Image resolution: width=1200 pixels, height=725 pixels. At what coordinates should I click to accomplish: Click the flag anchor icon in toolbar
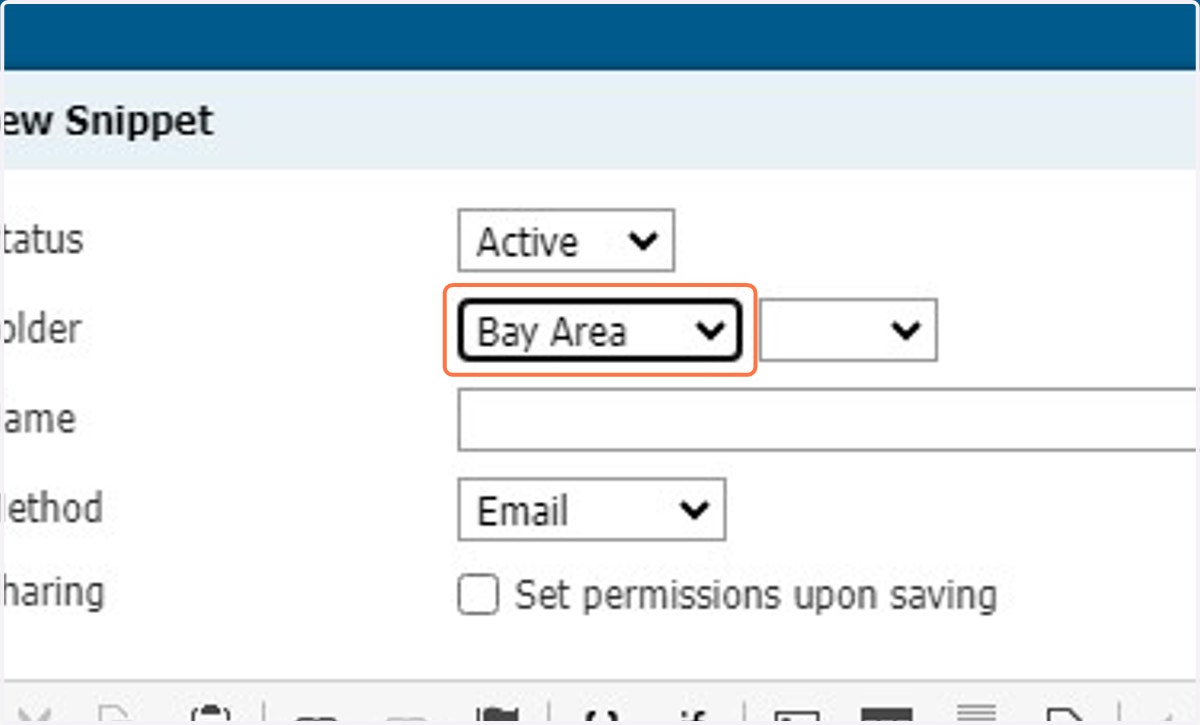[497, 714]
